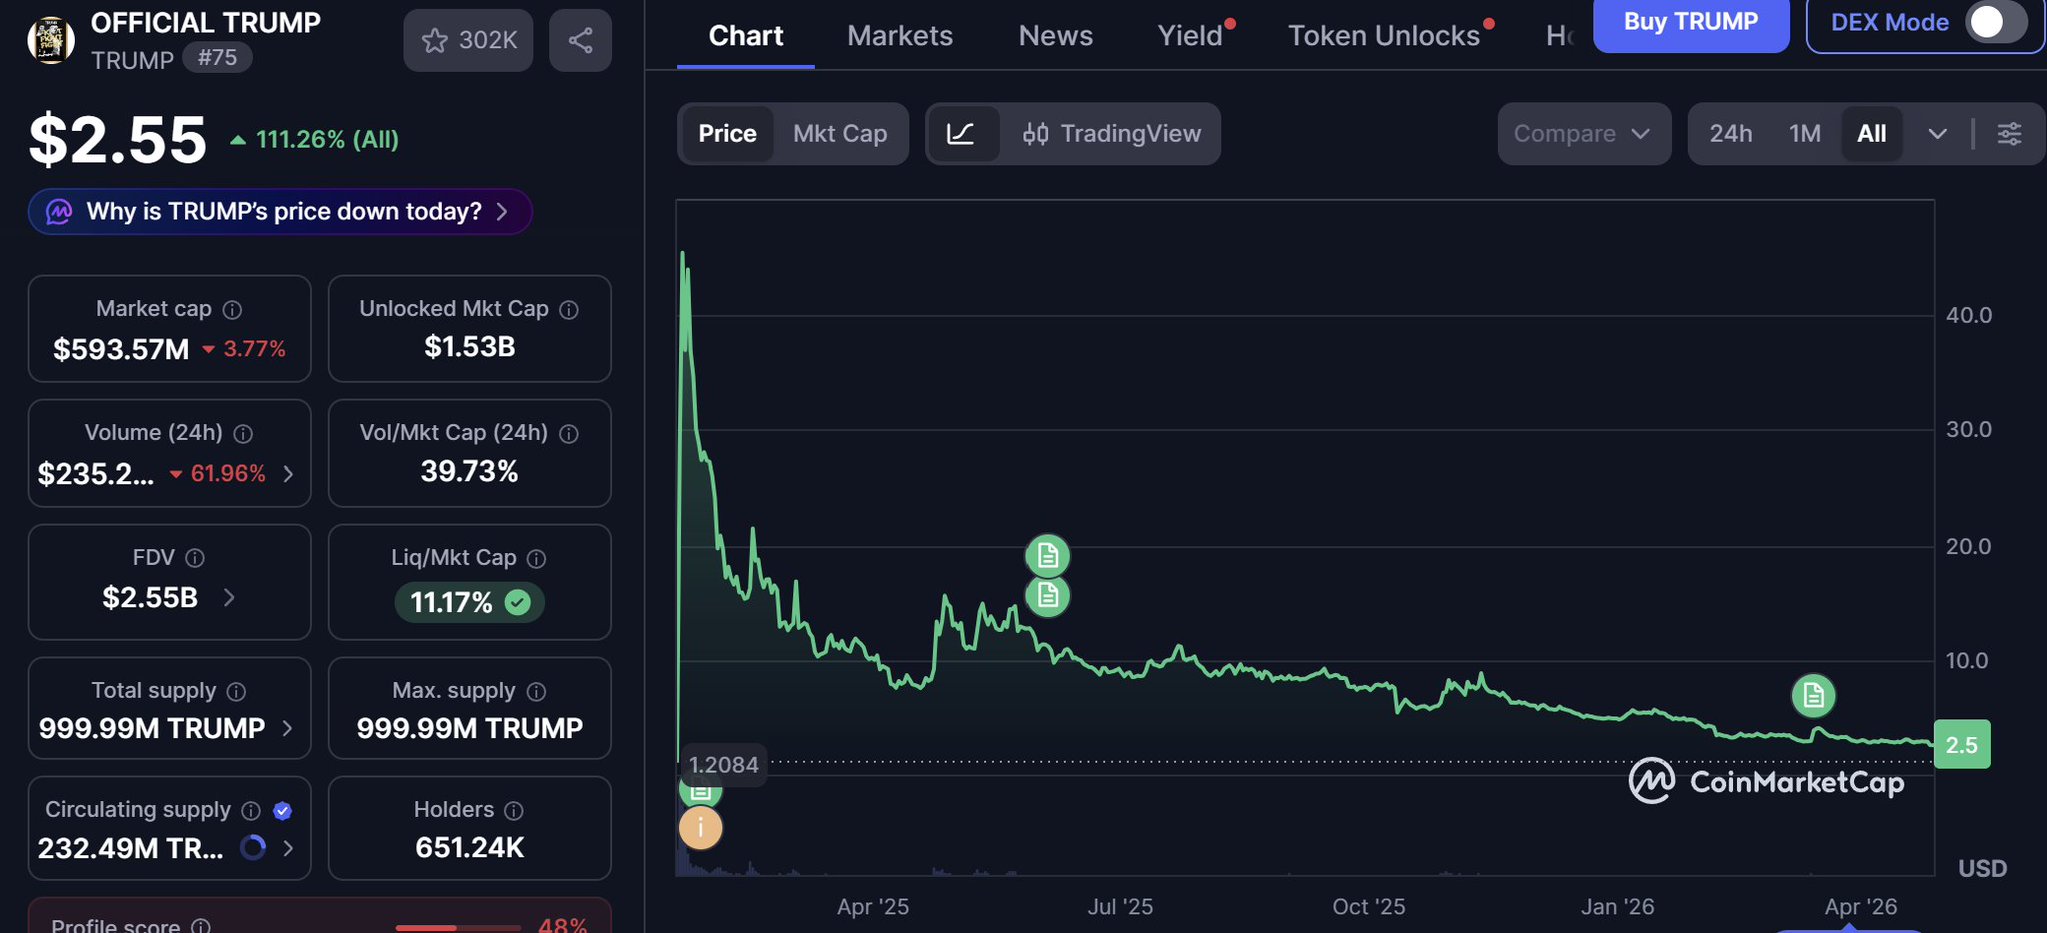Open 'Why is TRUMP's price down today?'
This screenshot has width=2047, height=933.
tap(280, 211)
